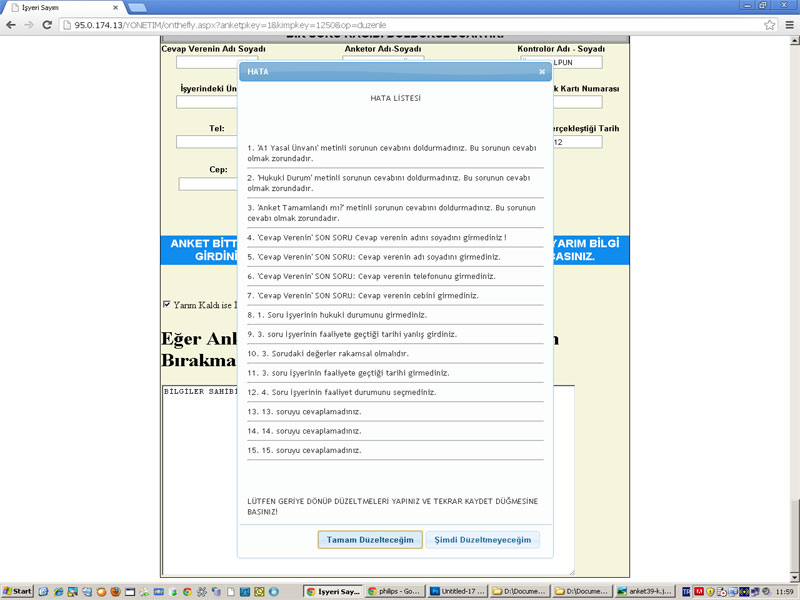Click error text '13. soruyu cevaplamadınız'

[304, 412]
